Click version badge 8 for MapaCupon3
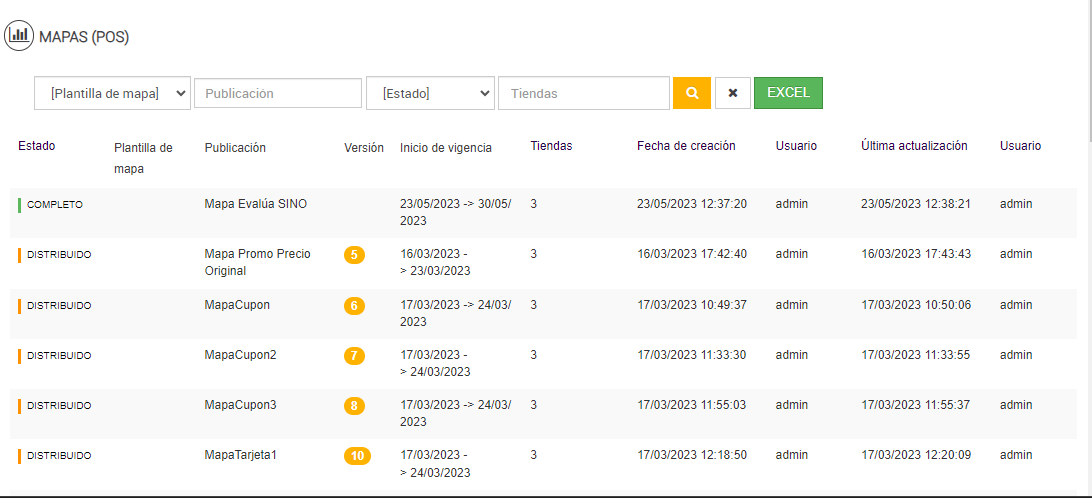1092x498 pixels. tap(354, 406)
